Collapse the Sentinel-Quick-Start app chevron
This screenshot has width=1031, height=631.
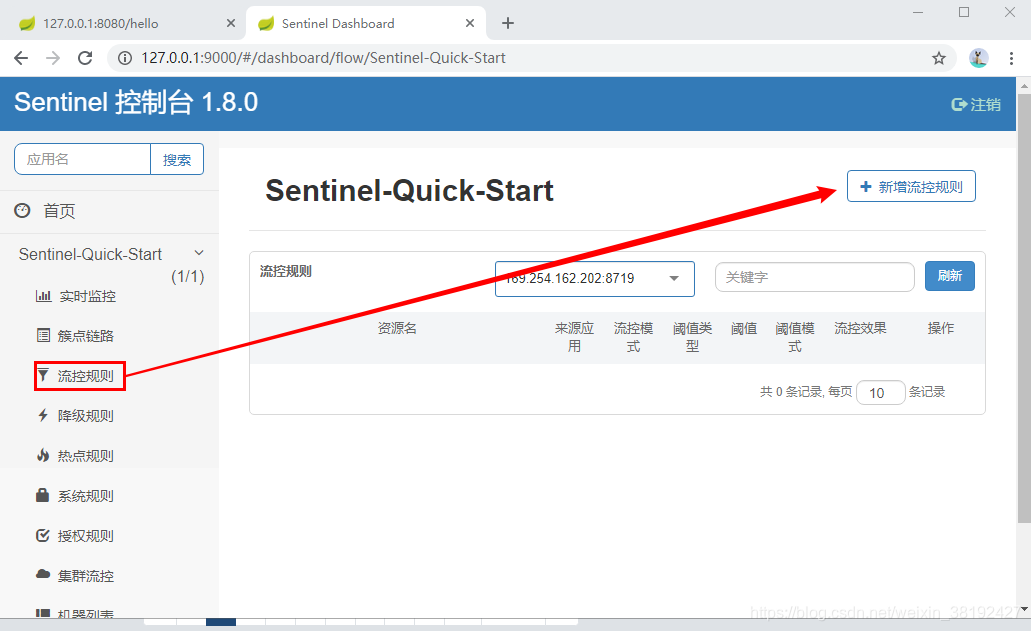pyautogui.click(x=199, y=253)
